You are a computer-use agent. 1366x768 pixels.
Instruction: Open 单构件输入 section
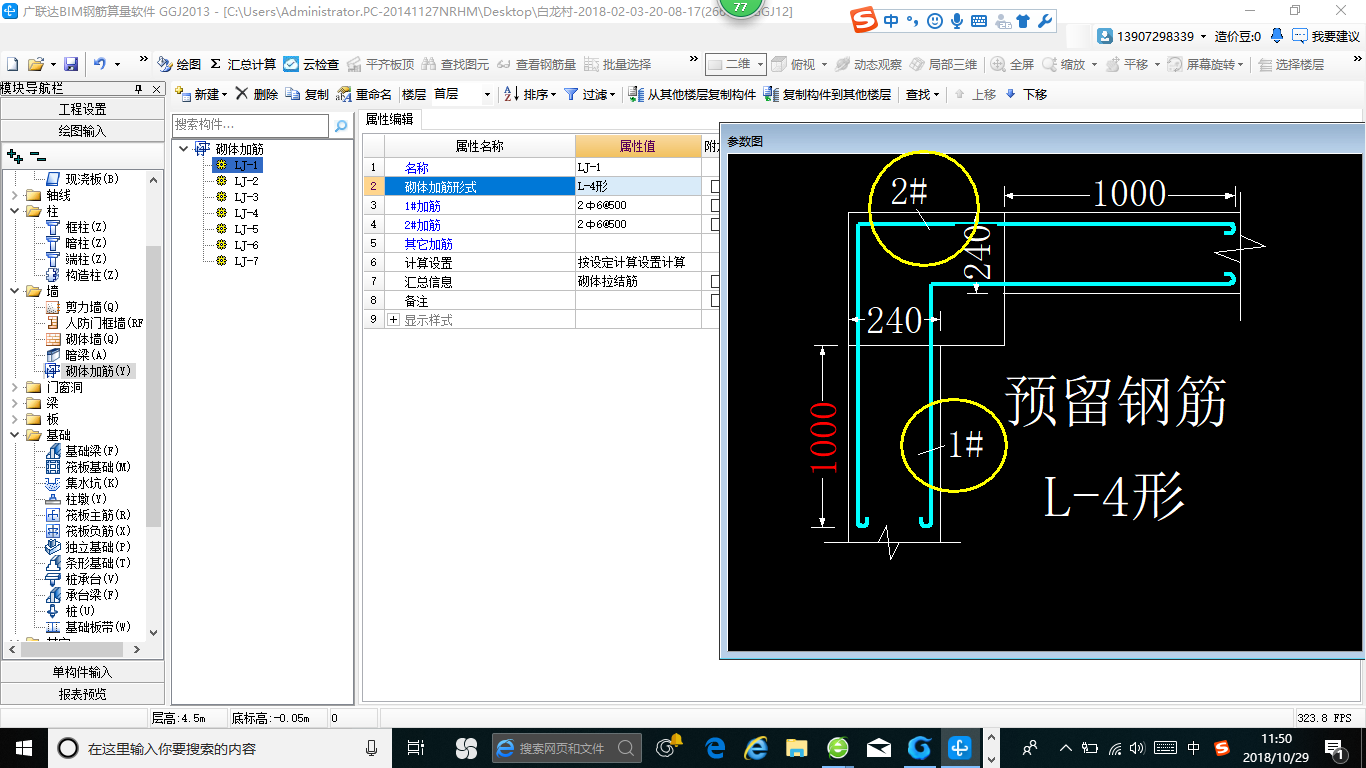pyautogui.click(x=82, y=672)
